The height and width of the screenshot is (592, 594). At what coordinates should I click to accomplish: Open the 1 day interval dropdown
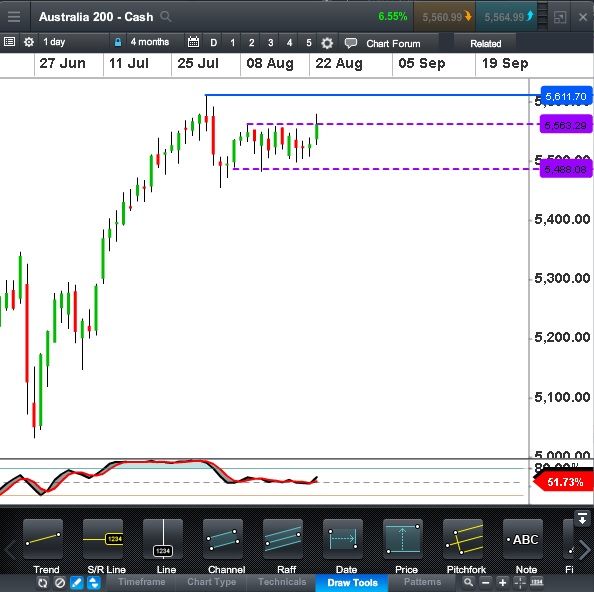tap(73, 42)
